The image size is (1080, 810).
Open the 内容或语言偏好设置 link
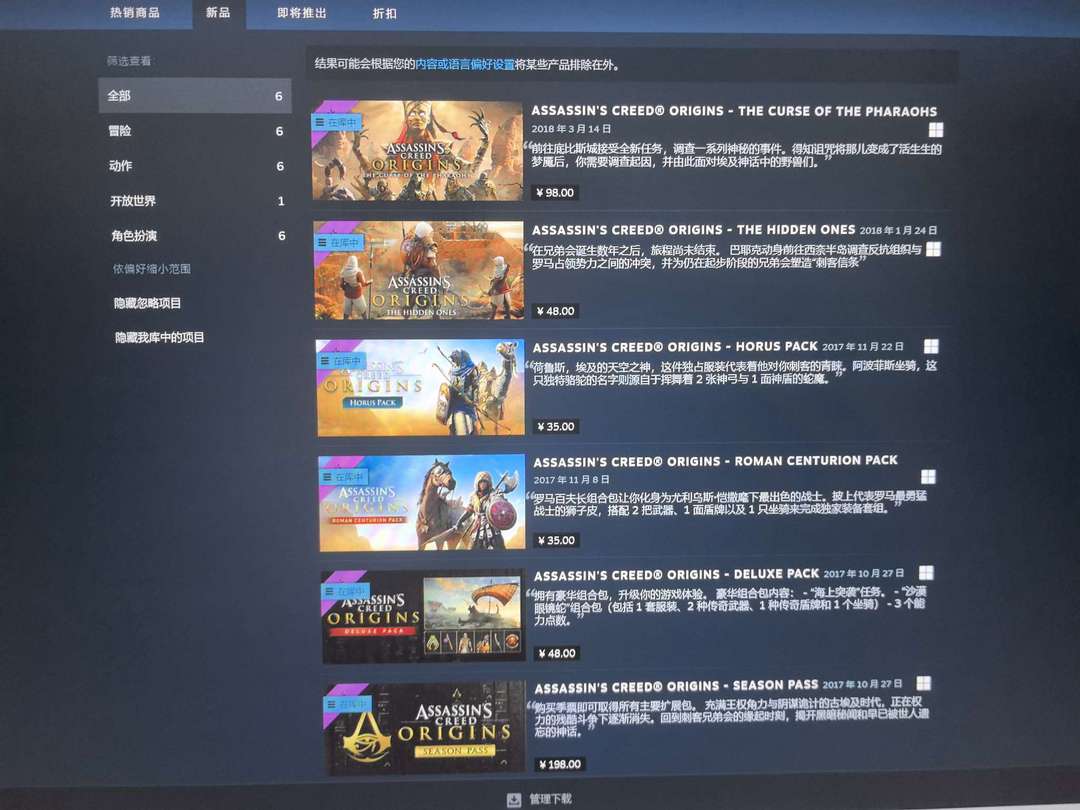[465, 65]
